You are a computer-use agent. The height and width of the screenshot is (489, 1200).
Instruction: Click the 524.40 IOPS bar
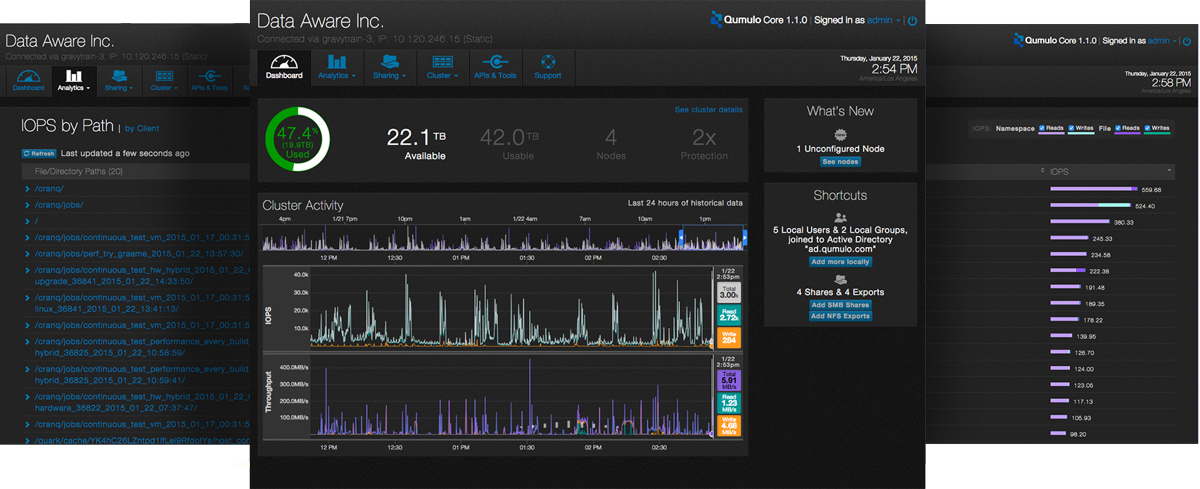click(x=1090, y=205)
